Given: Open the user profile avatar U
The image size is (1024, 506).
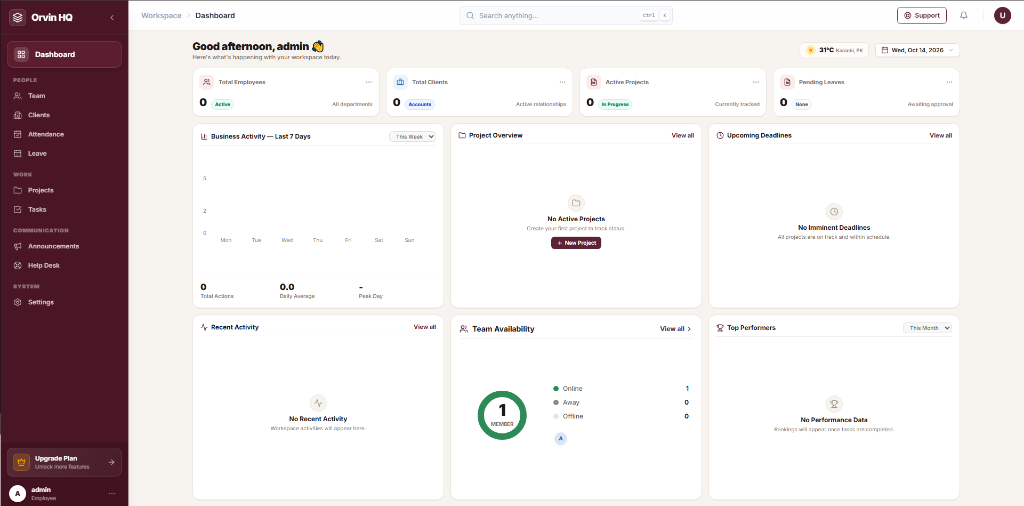Looking at the screenshot, I should (1002, 15).
